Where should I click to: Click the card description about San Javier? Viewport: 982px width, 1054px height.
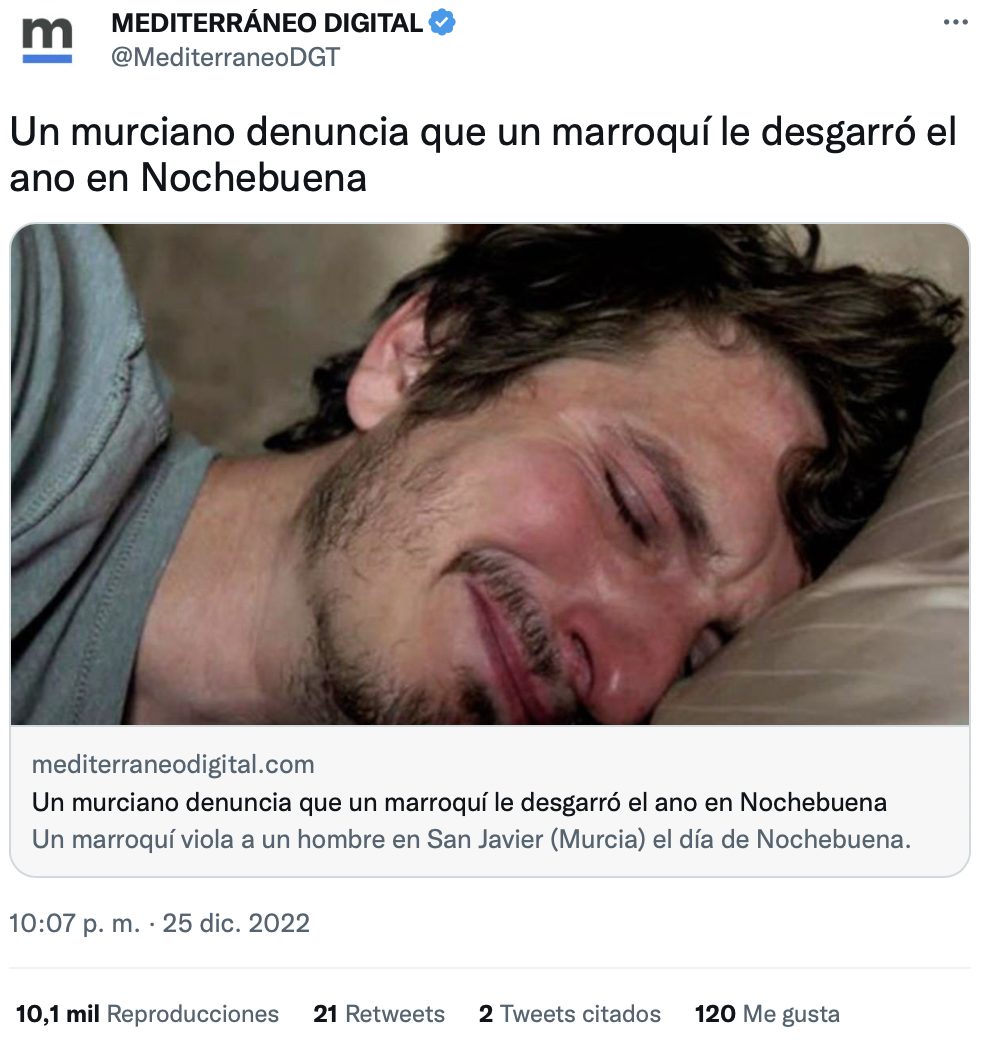[471, 839]
